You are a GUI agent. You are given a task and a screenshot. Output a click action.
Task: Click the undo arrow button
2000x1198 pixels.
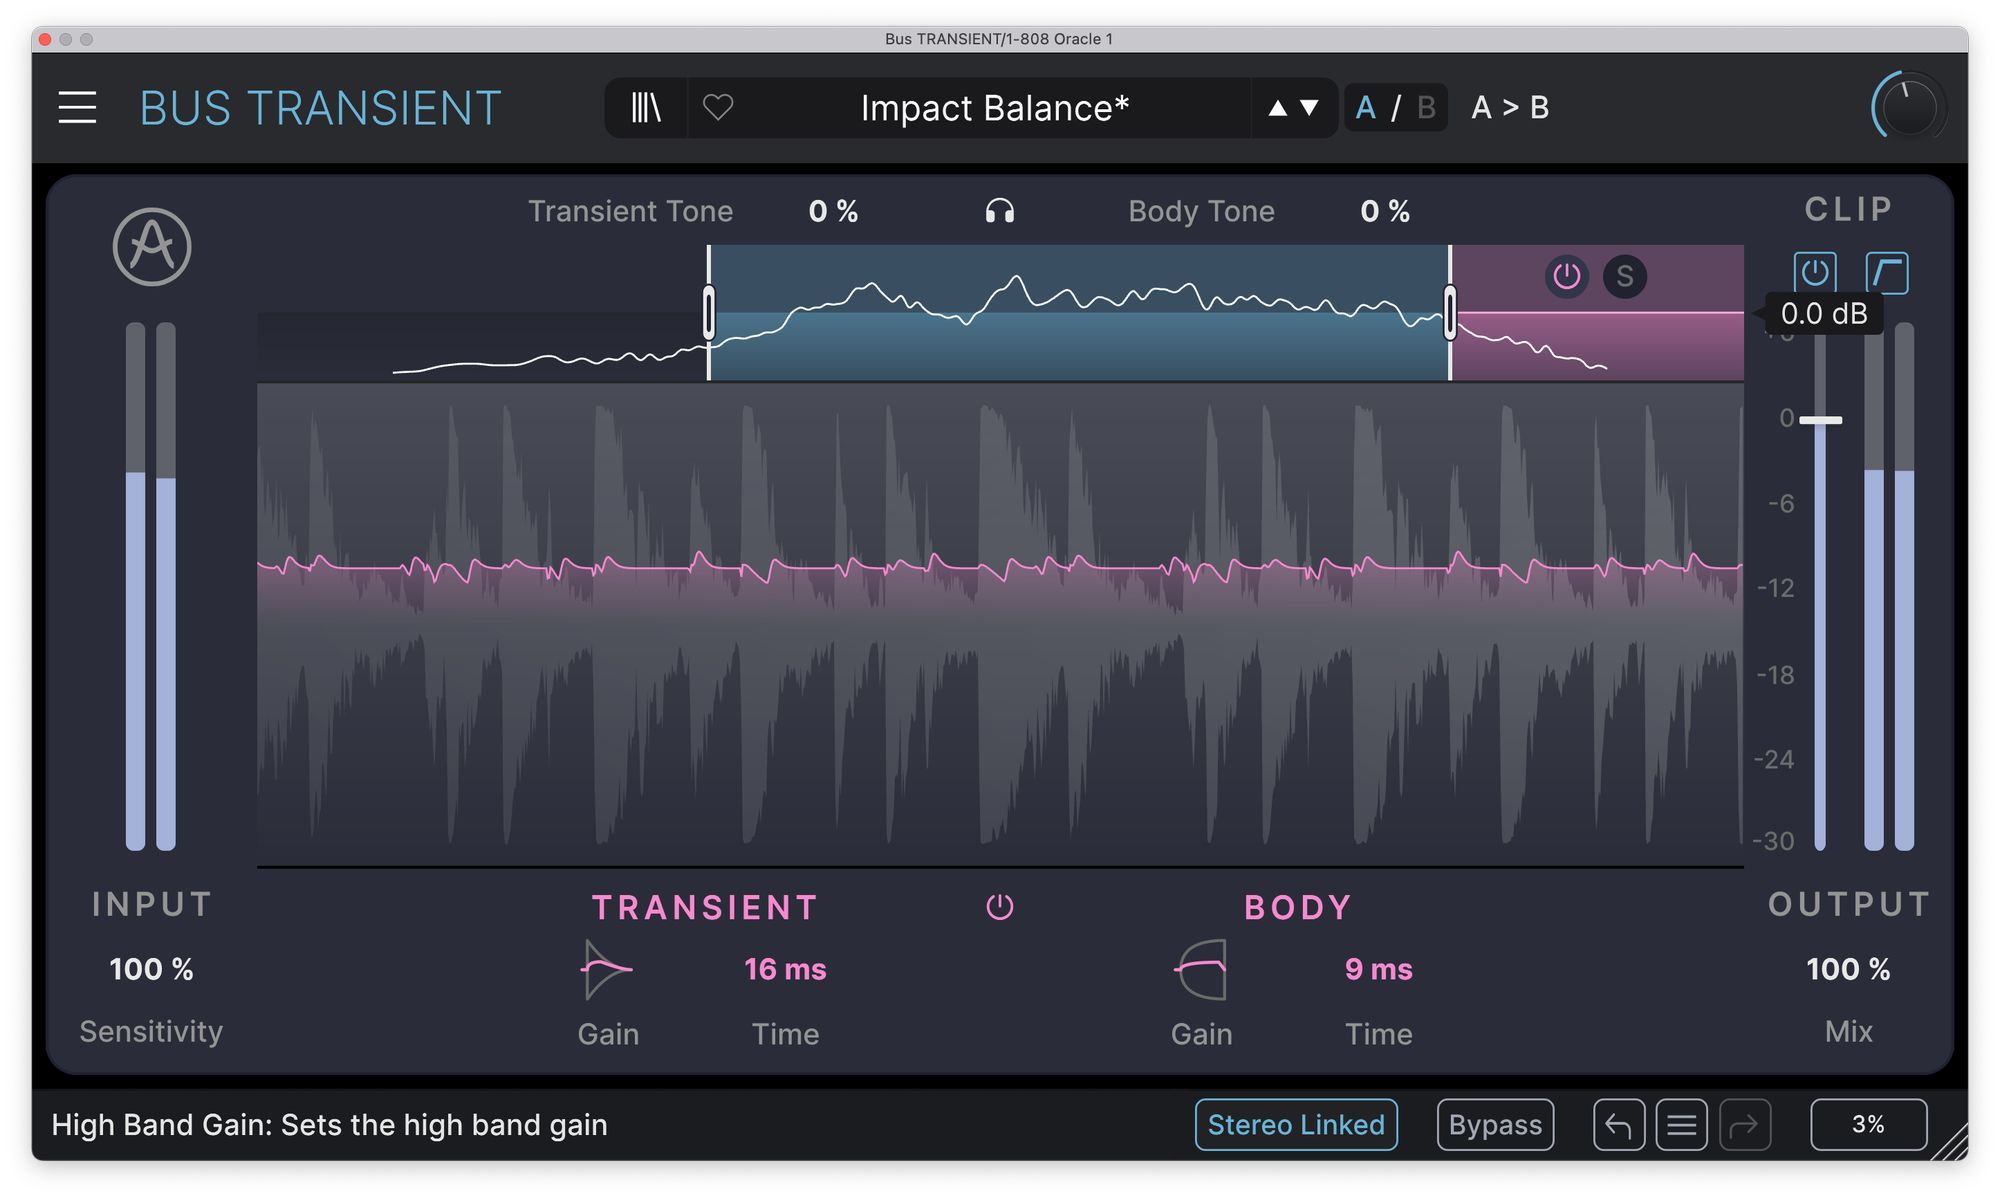pos(1618,1125)
